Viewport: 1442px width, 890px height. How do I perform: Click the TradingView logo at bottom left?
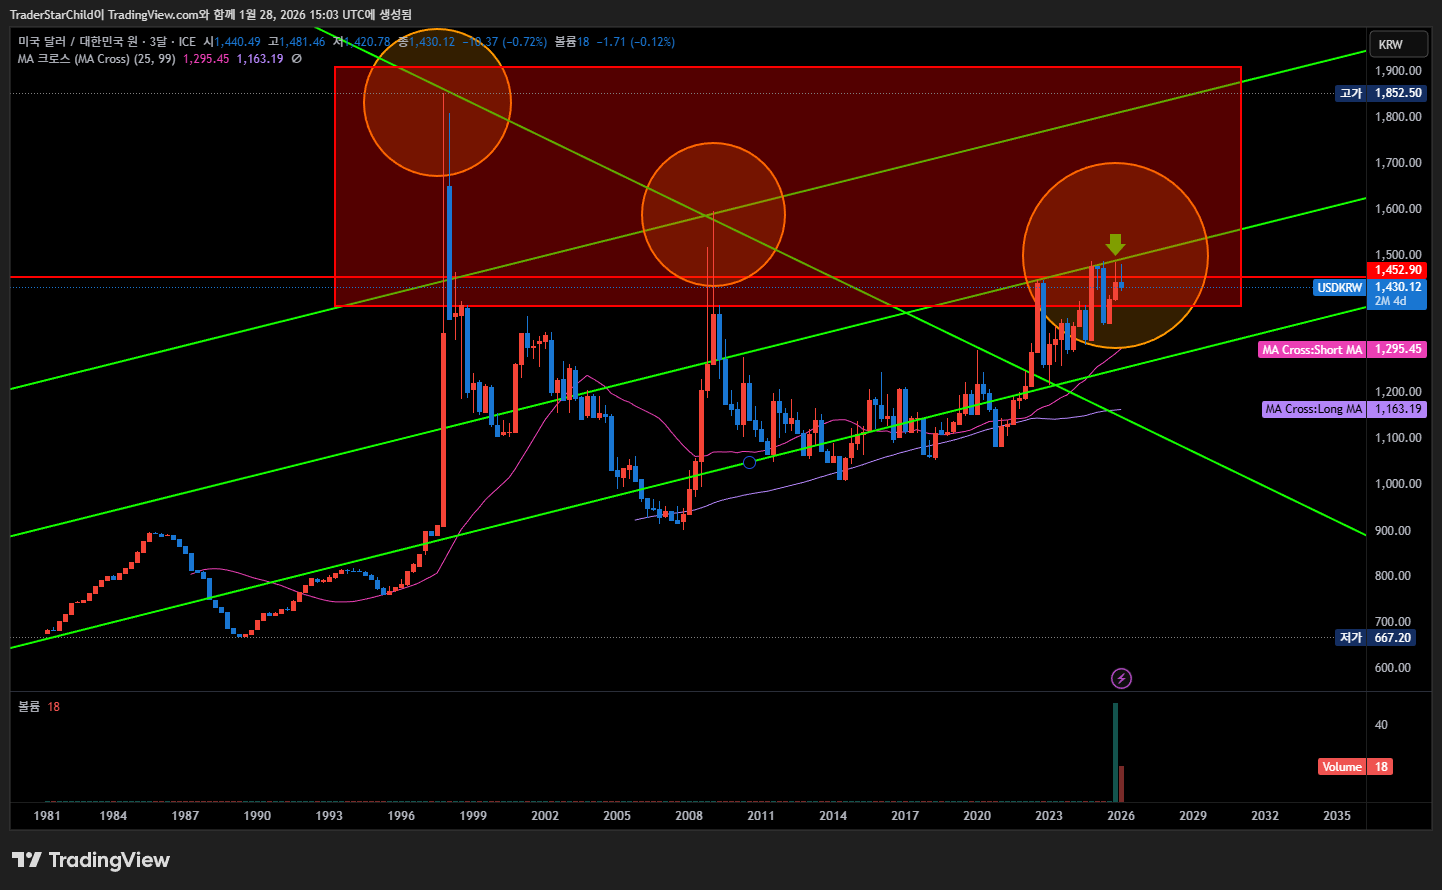[x=91, y=860]
